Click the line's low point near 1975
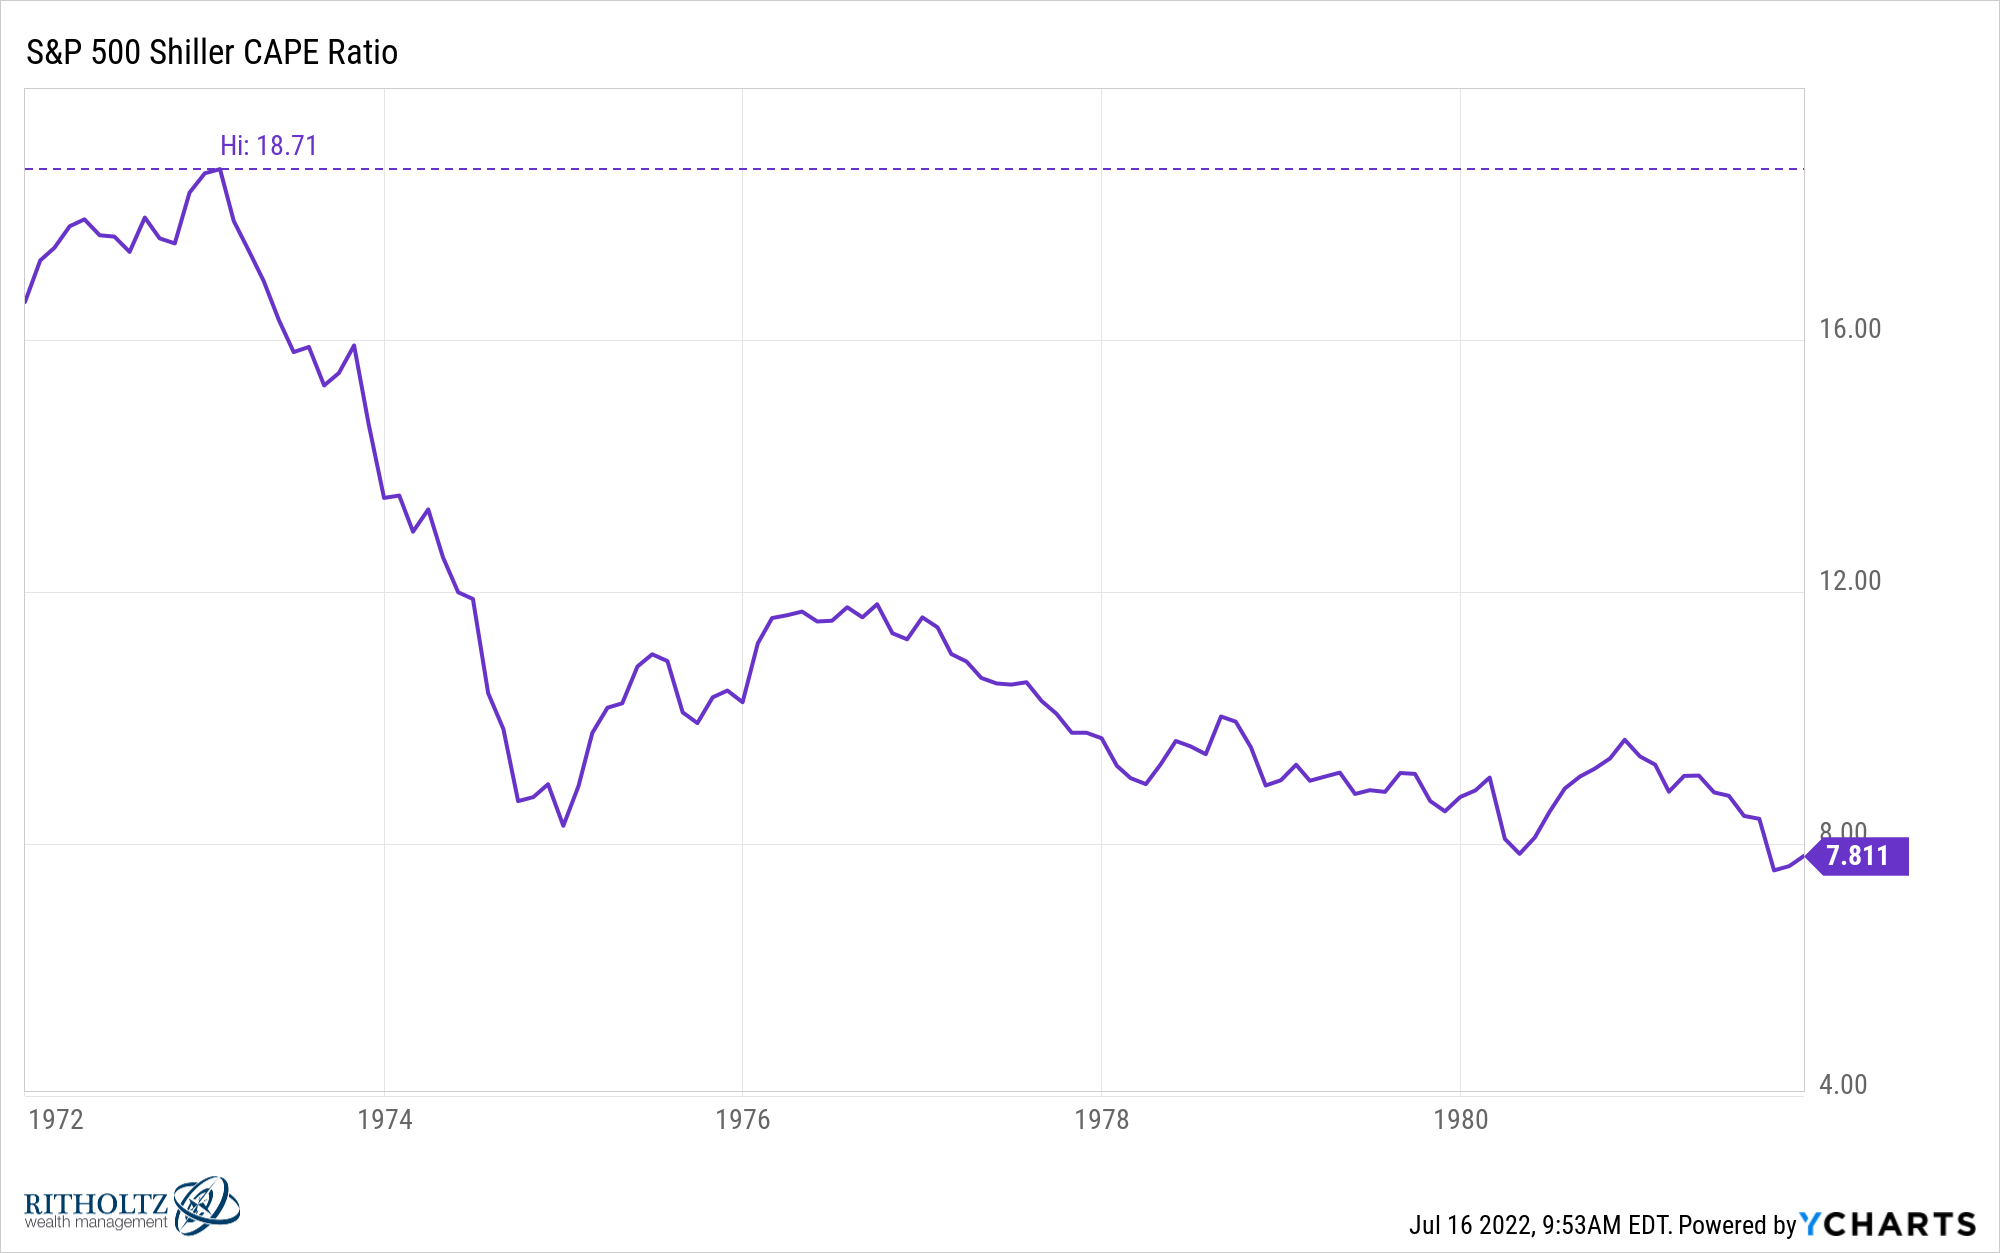 click(x=564, y=825)
